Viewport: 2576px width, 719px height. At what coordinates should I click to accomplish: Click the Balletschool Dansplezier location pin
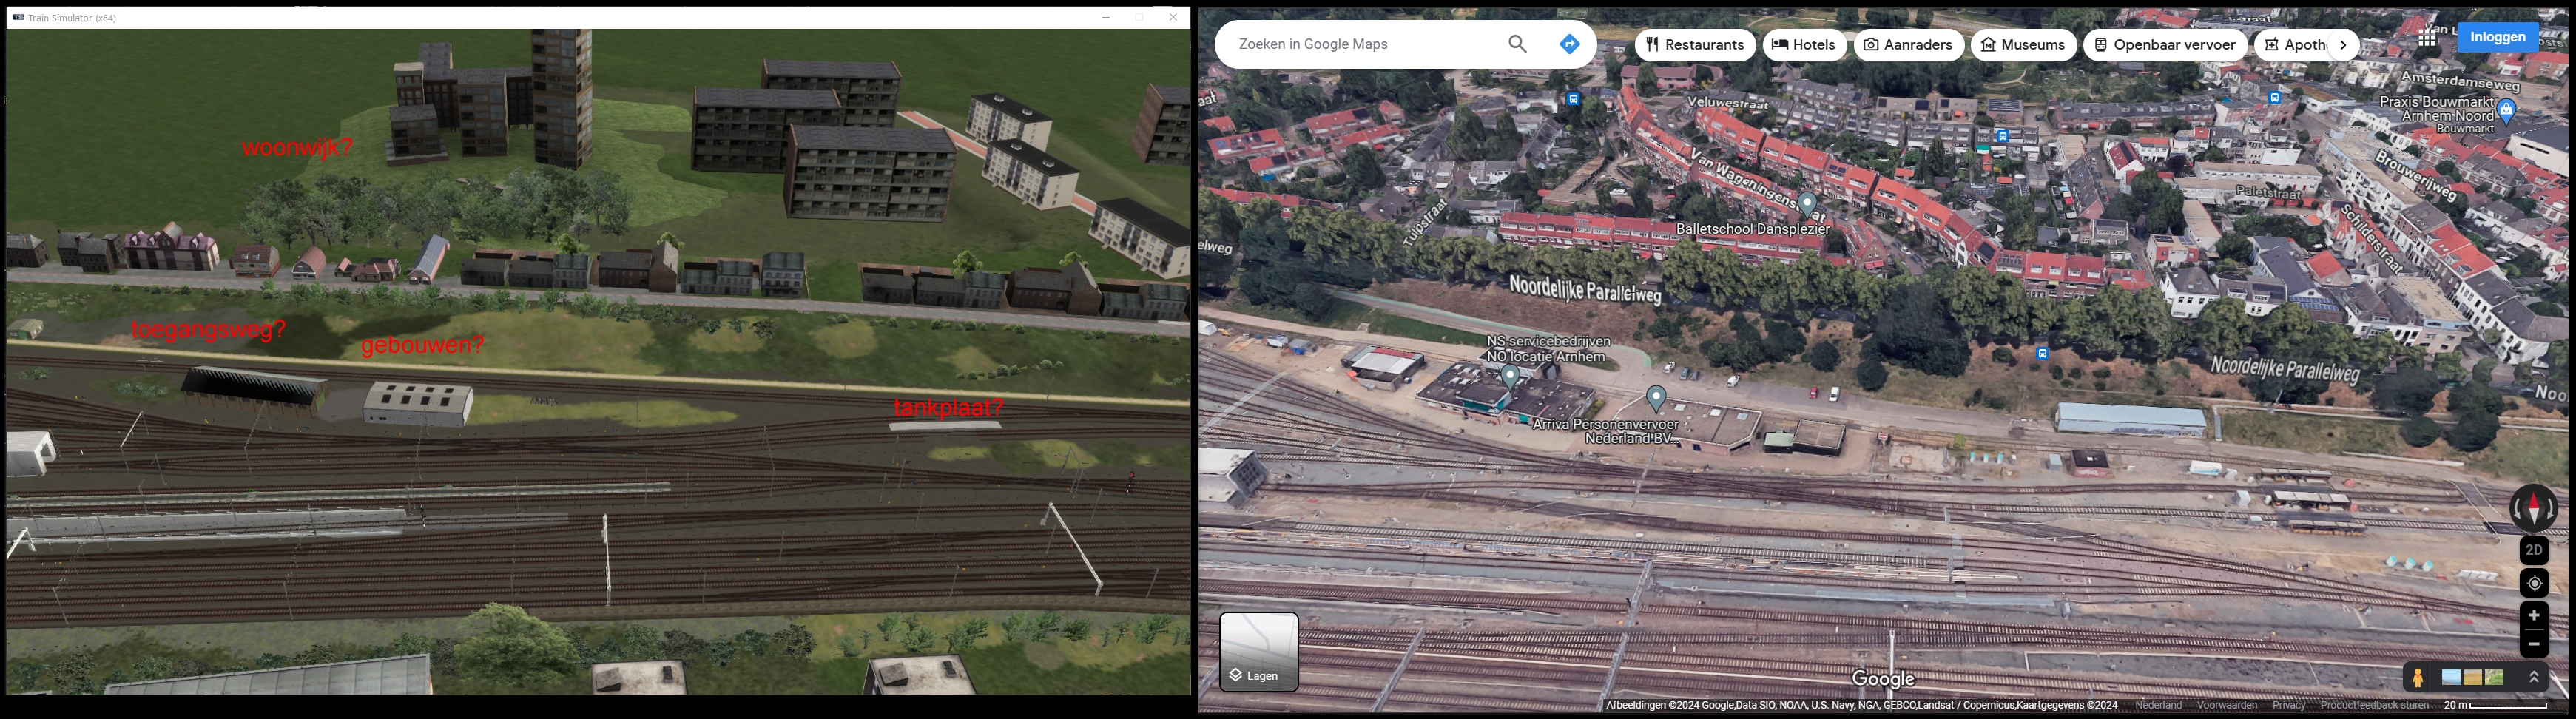coord(1807,205)
